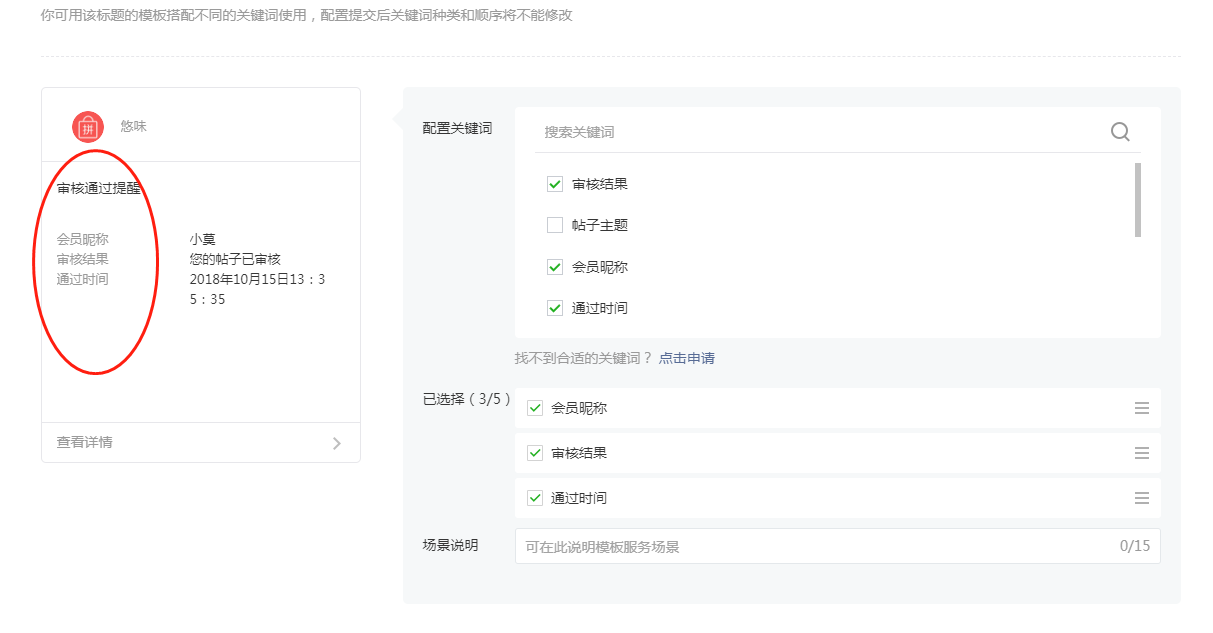Uncheck 通过时间 in keyword list

point(555,308)
